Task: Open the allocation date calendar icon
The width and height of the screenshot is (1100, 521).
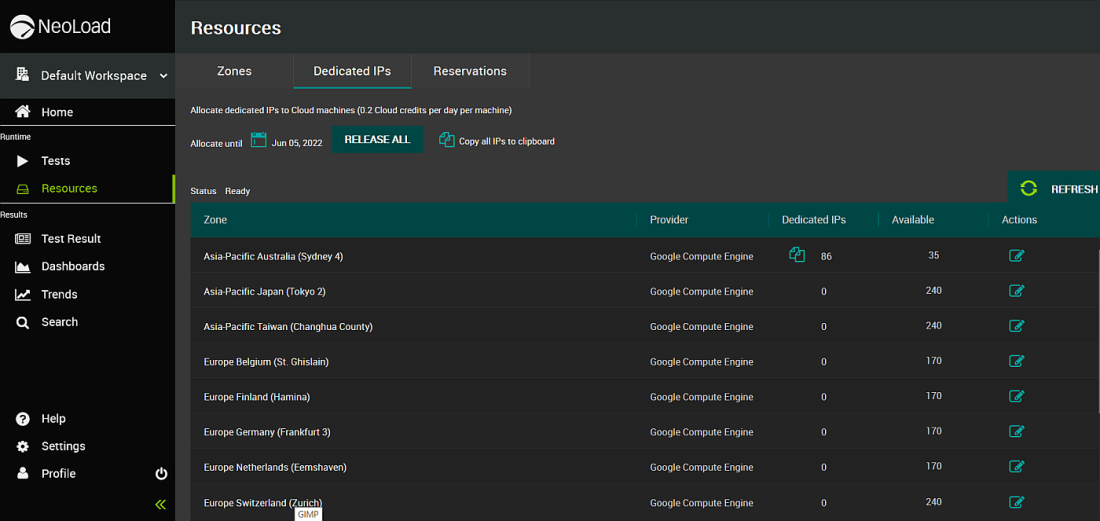Action: [x=259, y=141]
